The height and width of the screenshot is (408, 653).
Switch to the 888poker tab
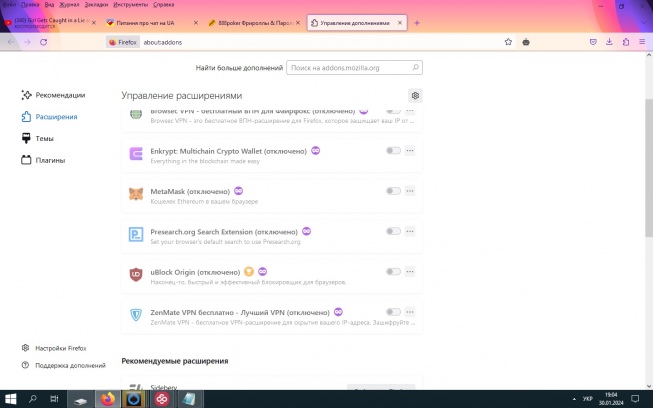[253, 23]
